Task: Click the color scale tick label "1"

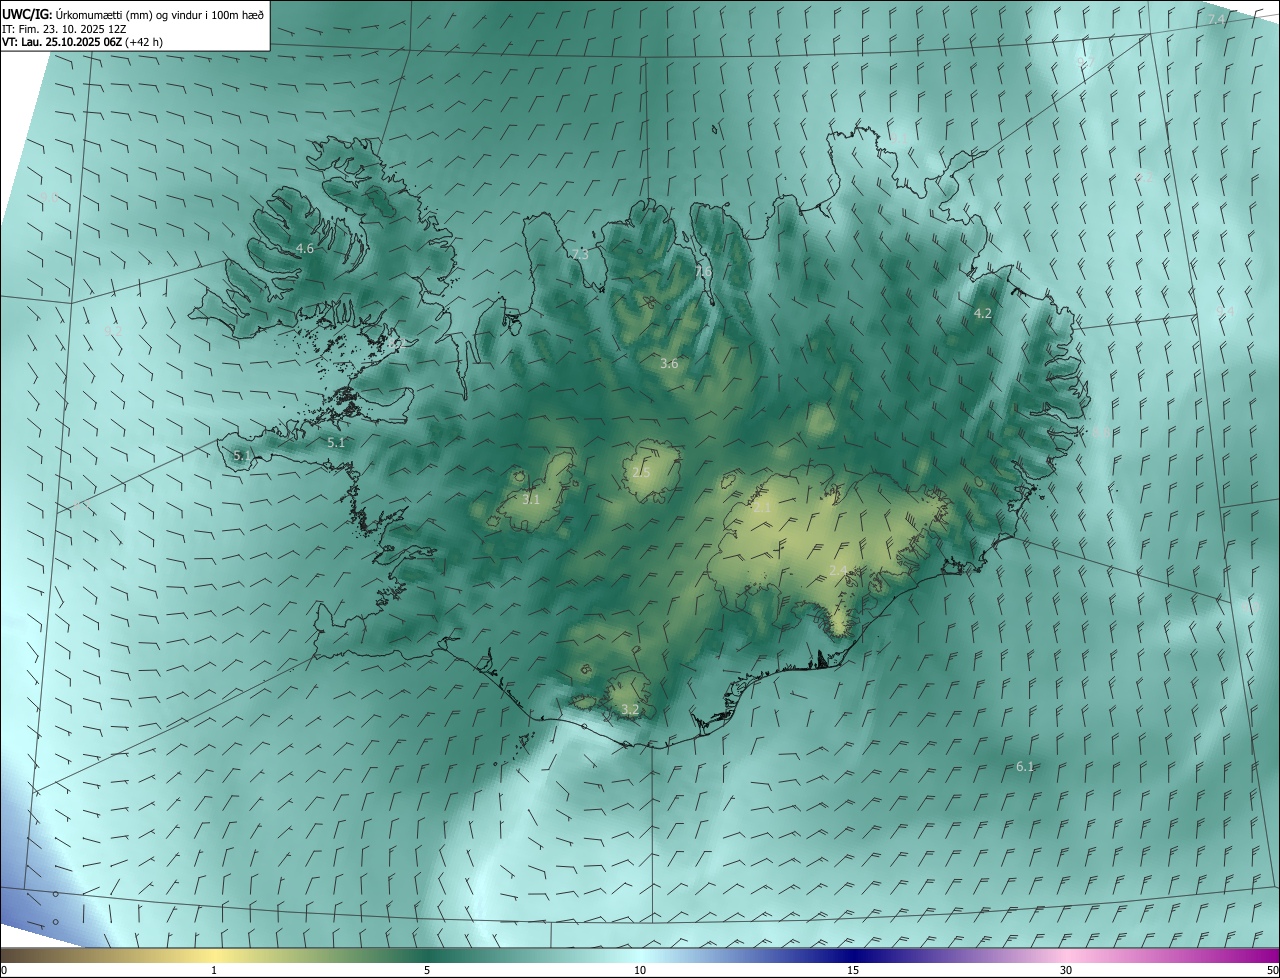Action: (214, 971)
